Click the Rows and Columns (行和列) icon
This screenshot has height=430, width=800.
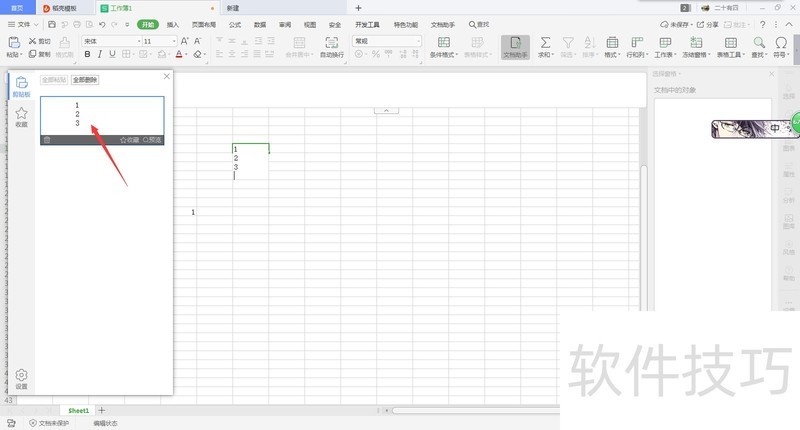(x=637, y=42)
